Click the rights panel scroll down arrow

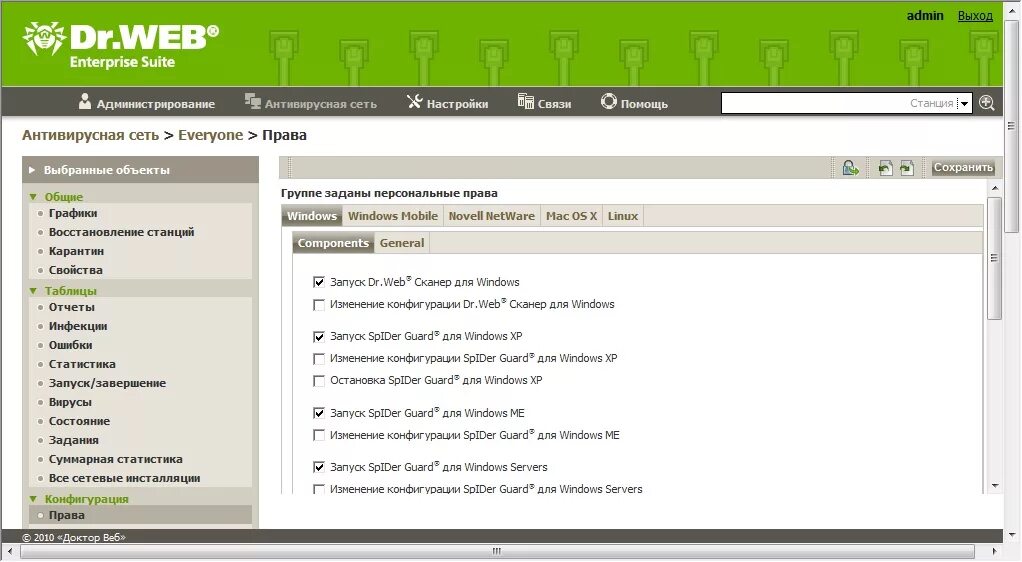[x=995, y=486]
